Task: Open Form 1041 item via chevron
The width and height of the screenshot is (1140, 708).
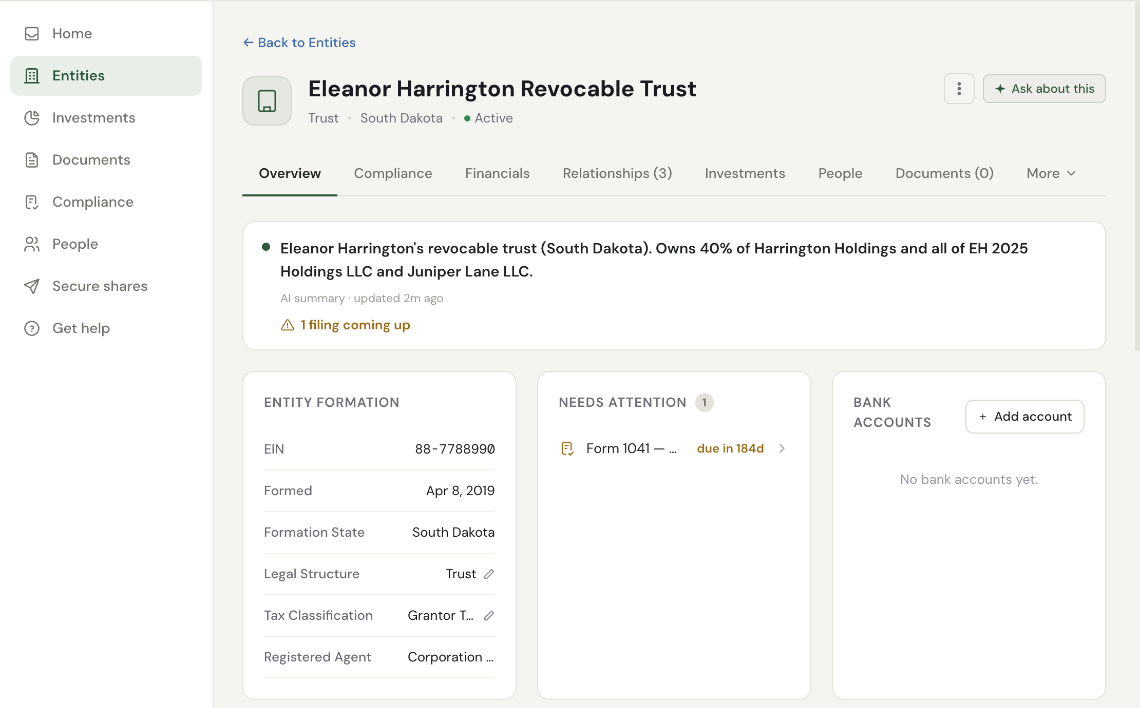Action: [x=782, y=448]
